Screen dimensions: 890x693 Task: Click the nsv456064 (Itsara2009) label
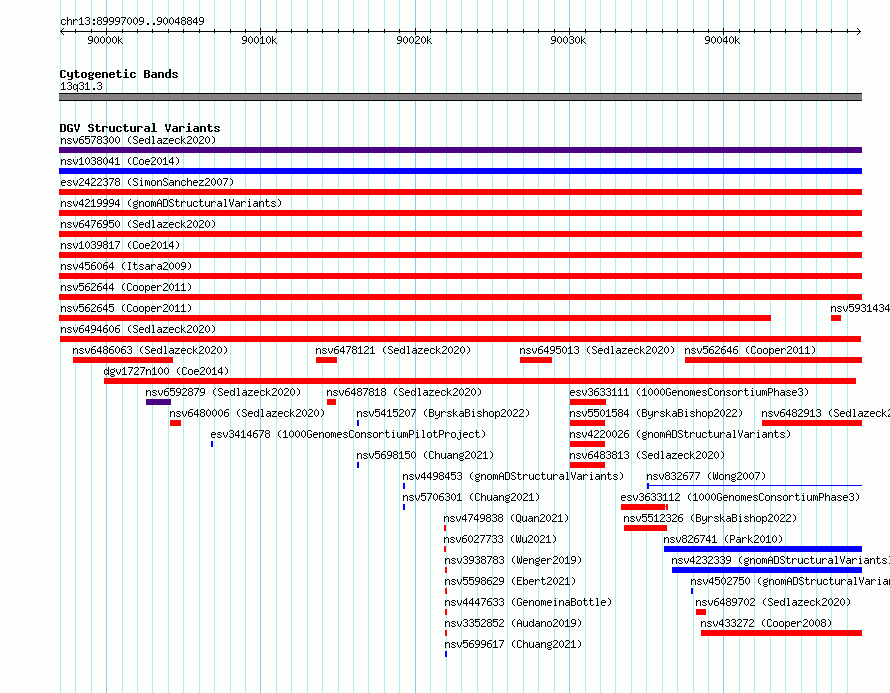[x=126, y=266]
